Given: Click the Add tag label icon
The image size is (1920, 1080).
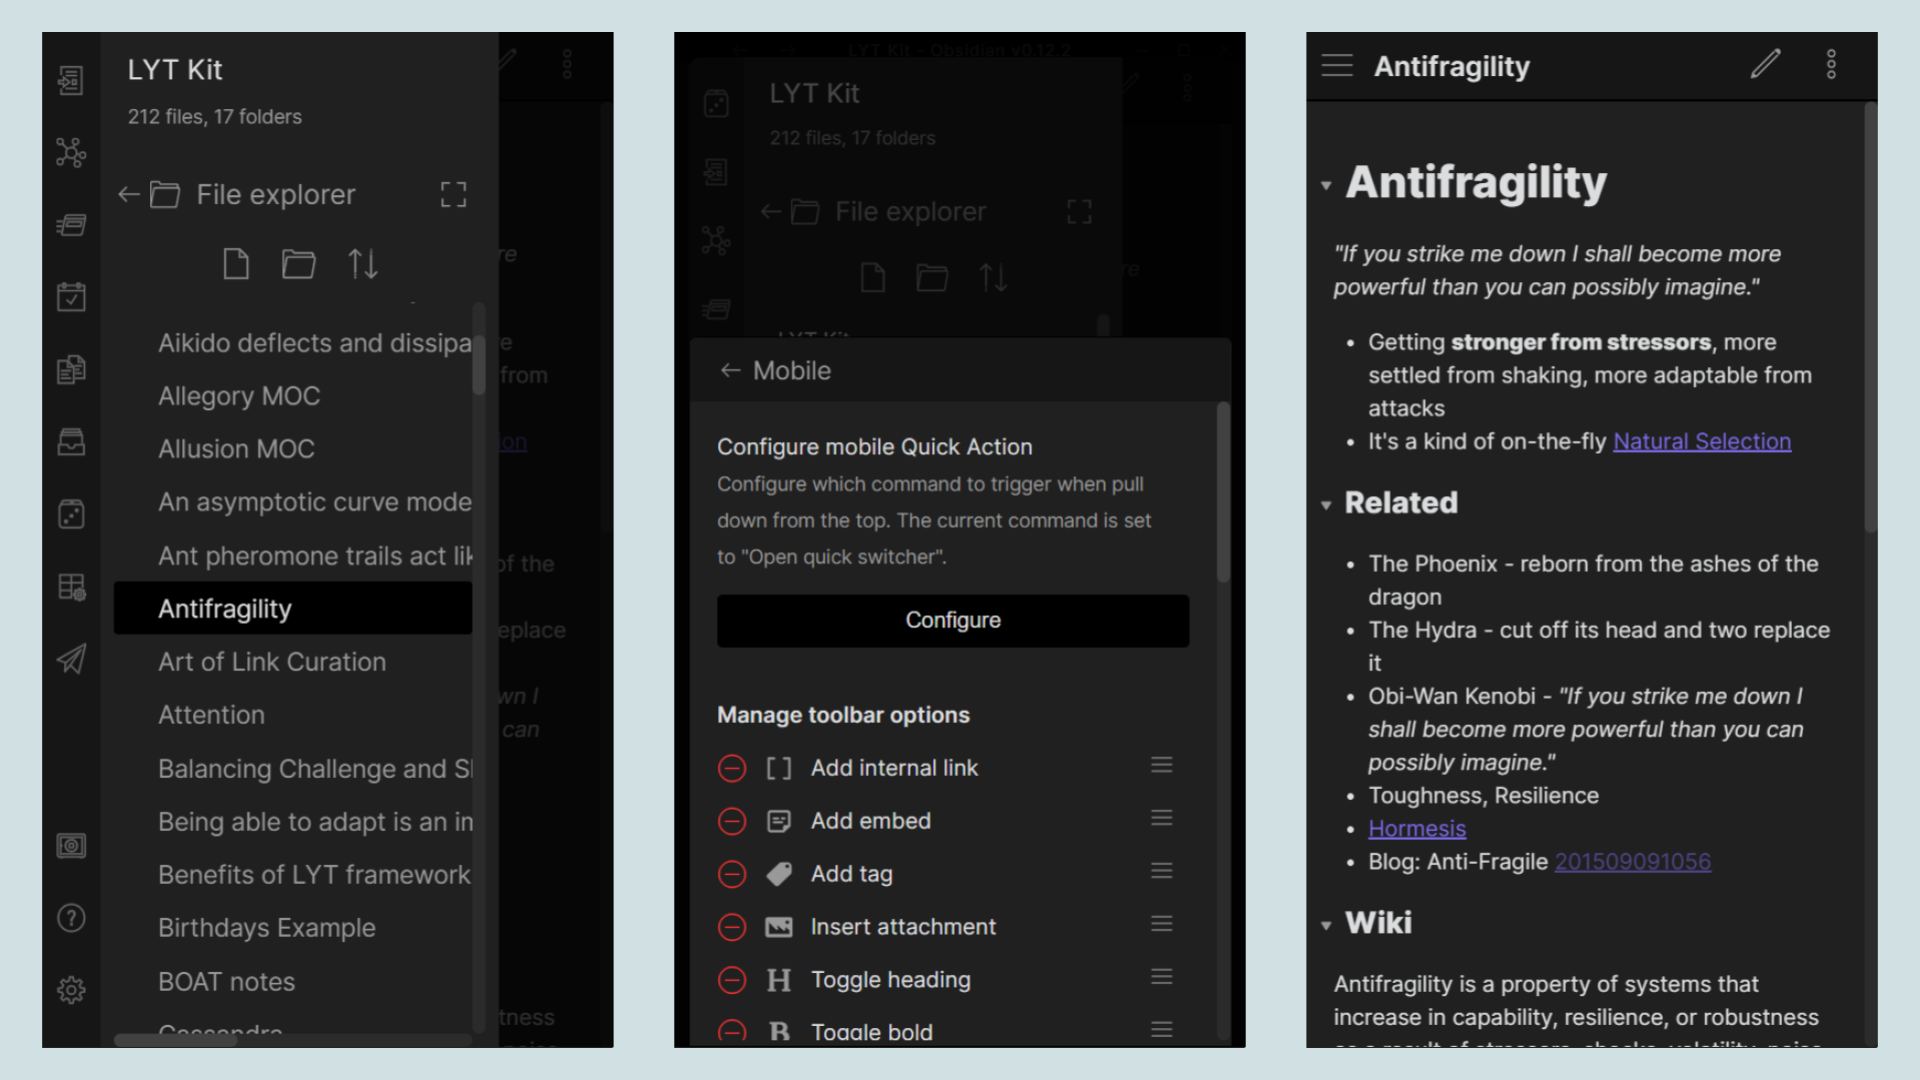Looking at the screenshot, I should tap(778, 874).
